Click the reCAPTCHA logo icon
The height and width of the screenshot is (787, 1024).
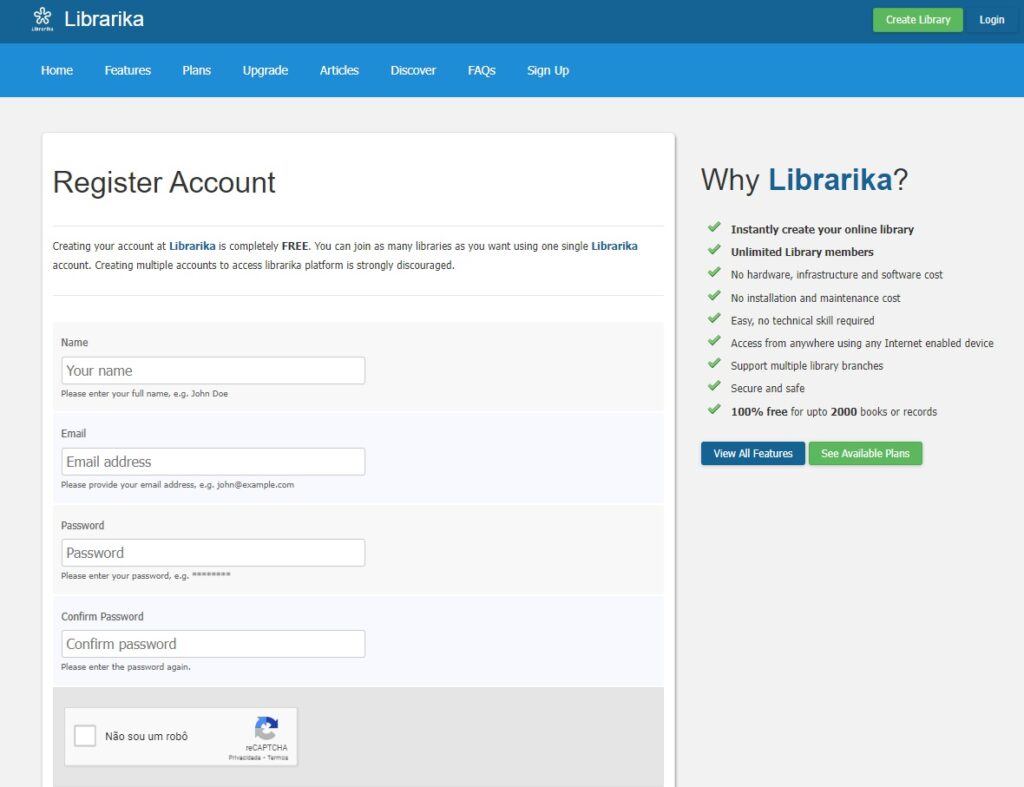(266, 728)
